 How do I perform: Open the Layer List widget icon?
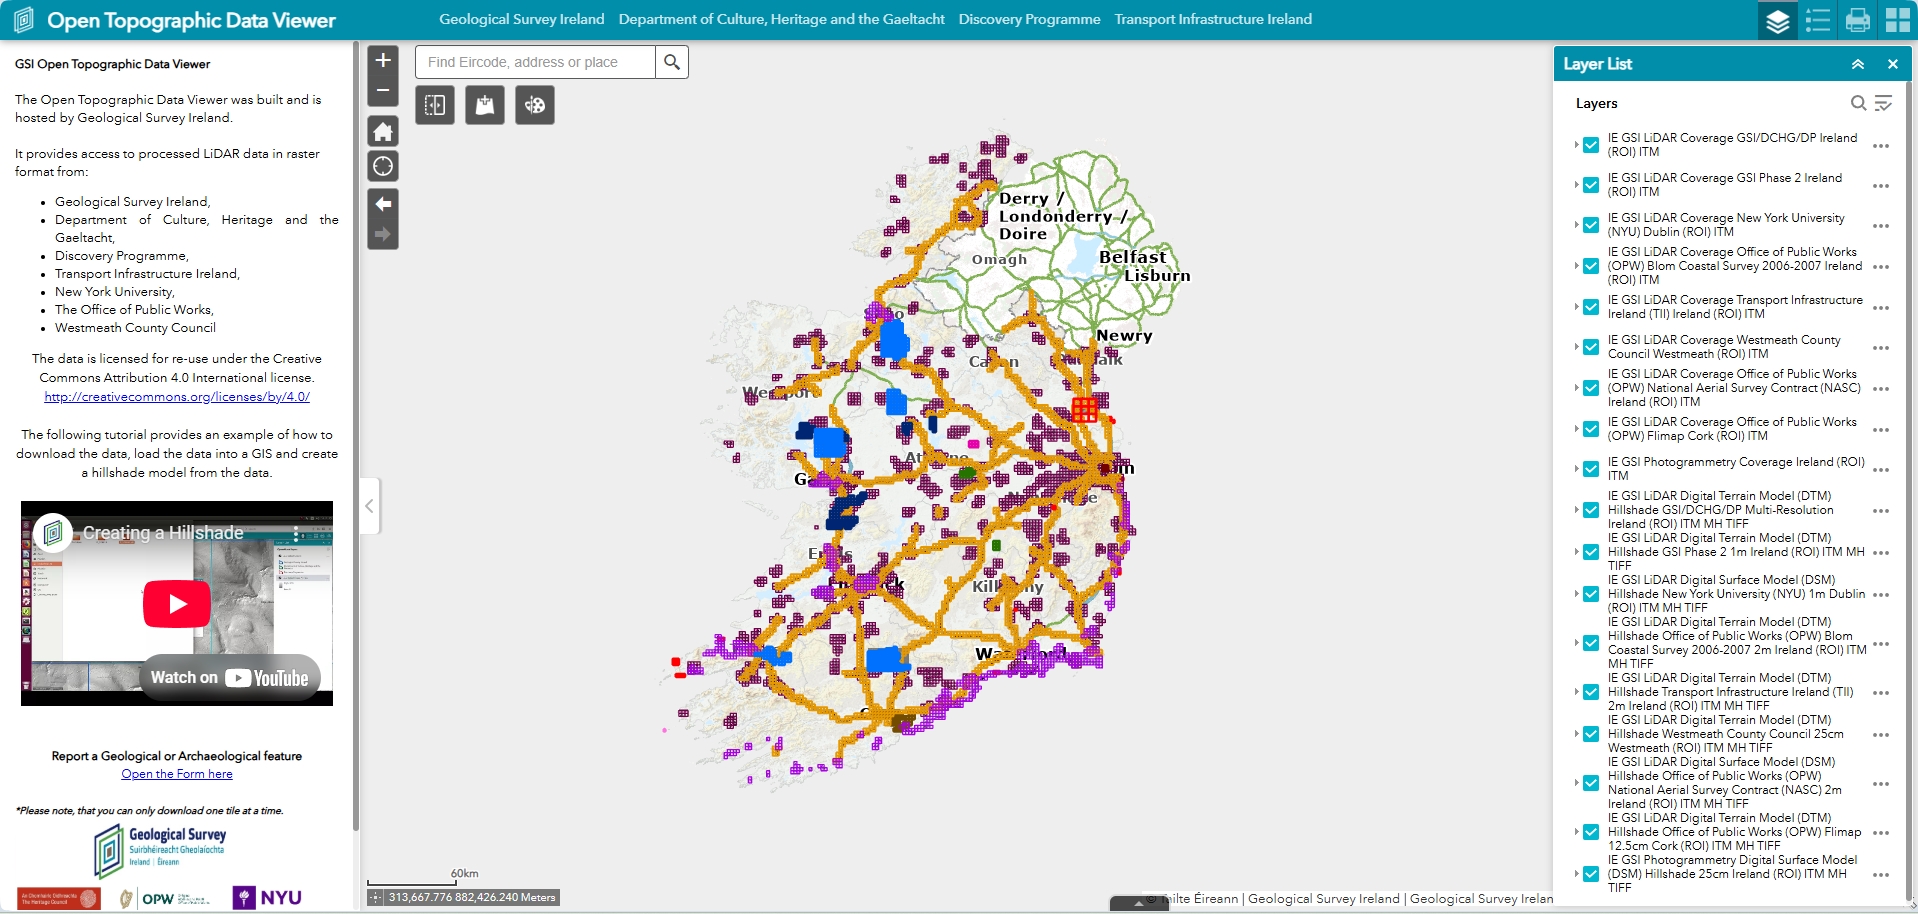(1778, 20)
